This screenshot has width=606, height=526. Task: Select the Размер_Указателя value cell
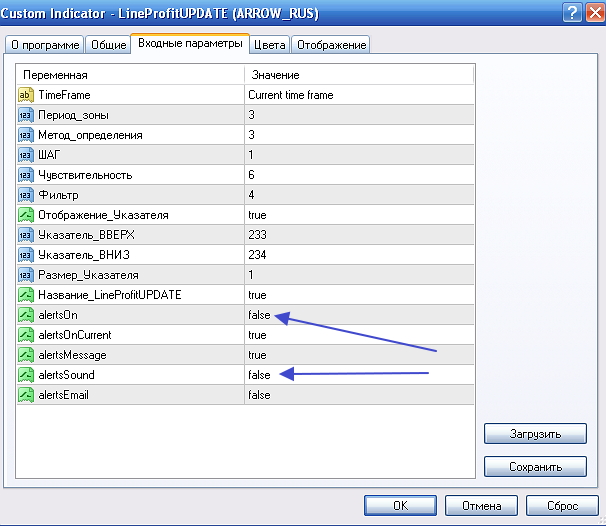point(359,275)
